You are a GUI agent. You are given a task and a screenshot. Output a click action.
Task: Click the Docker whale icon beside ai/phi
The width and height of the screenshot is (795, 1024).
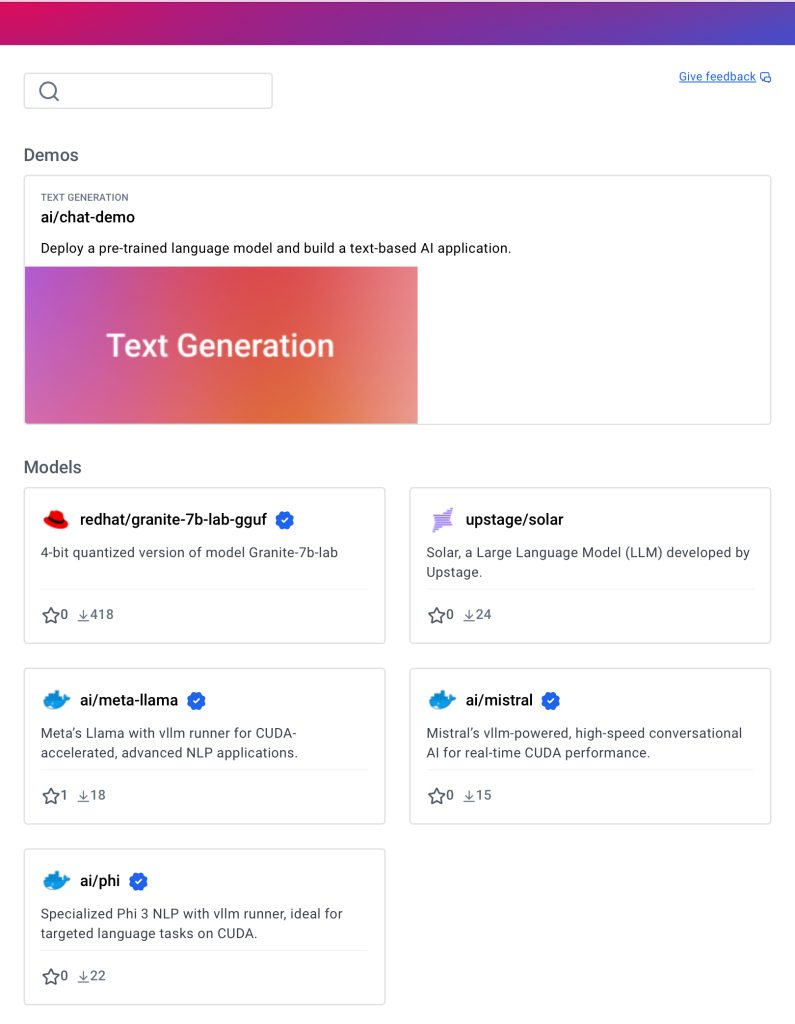click(56, 881)
